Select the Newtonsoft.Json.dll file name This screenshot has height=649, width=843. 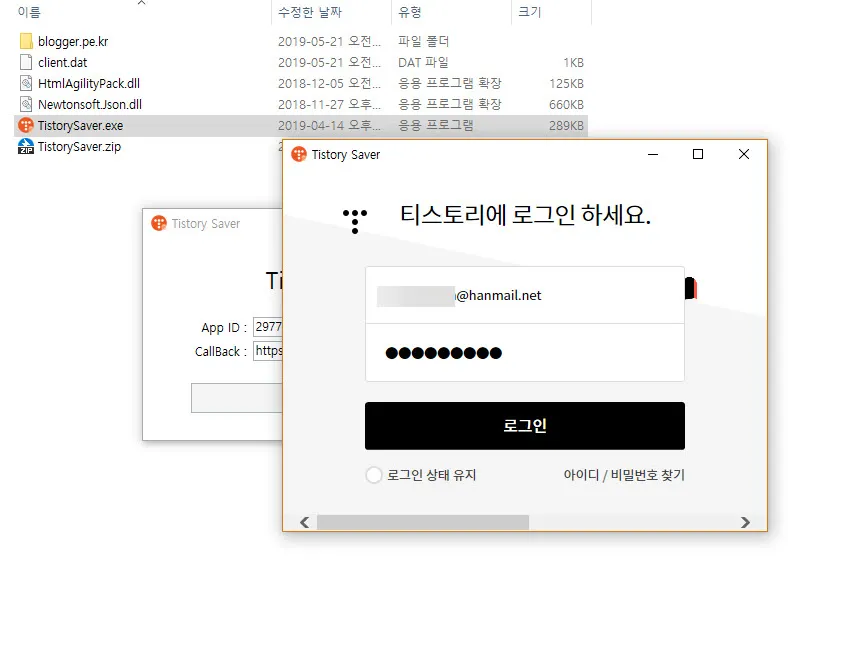[x=90, y=104]
